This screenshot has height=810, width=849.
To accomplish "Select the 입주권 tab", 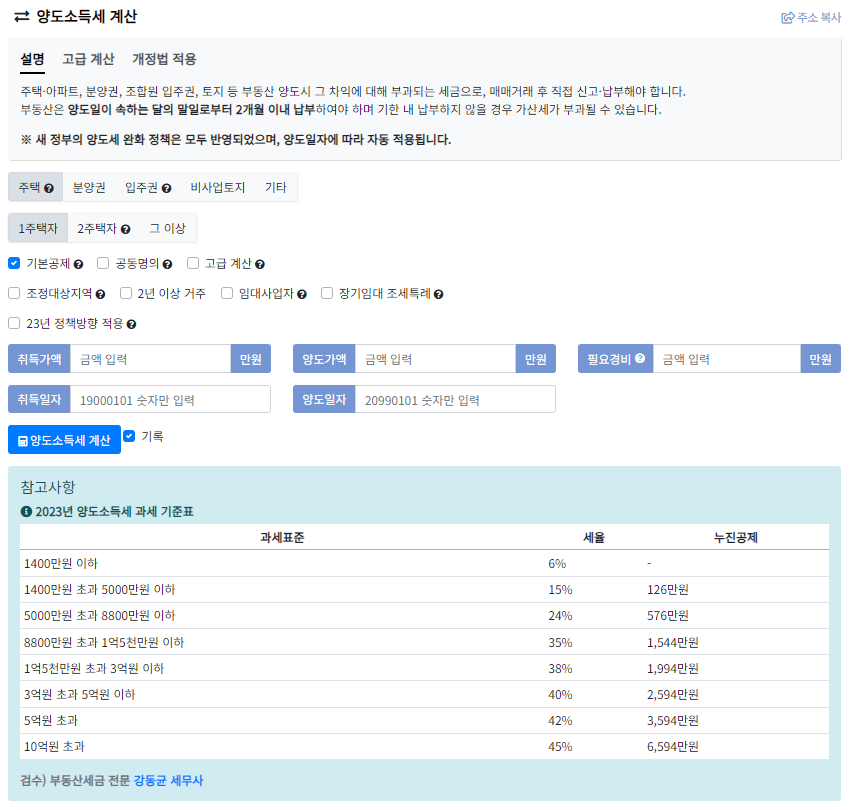I will pos(148,187).
